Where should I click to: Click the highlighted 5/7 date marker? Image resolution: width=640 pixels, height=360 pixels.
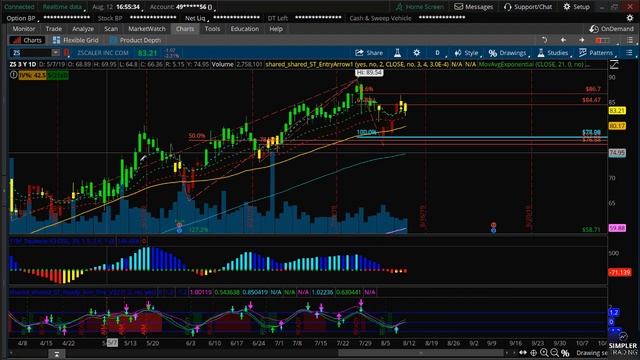tap(112, 343)
